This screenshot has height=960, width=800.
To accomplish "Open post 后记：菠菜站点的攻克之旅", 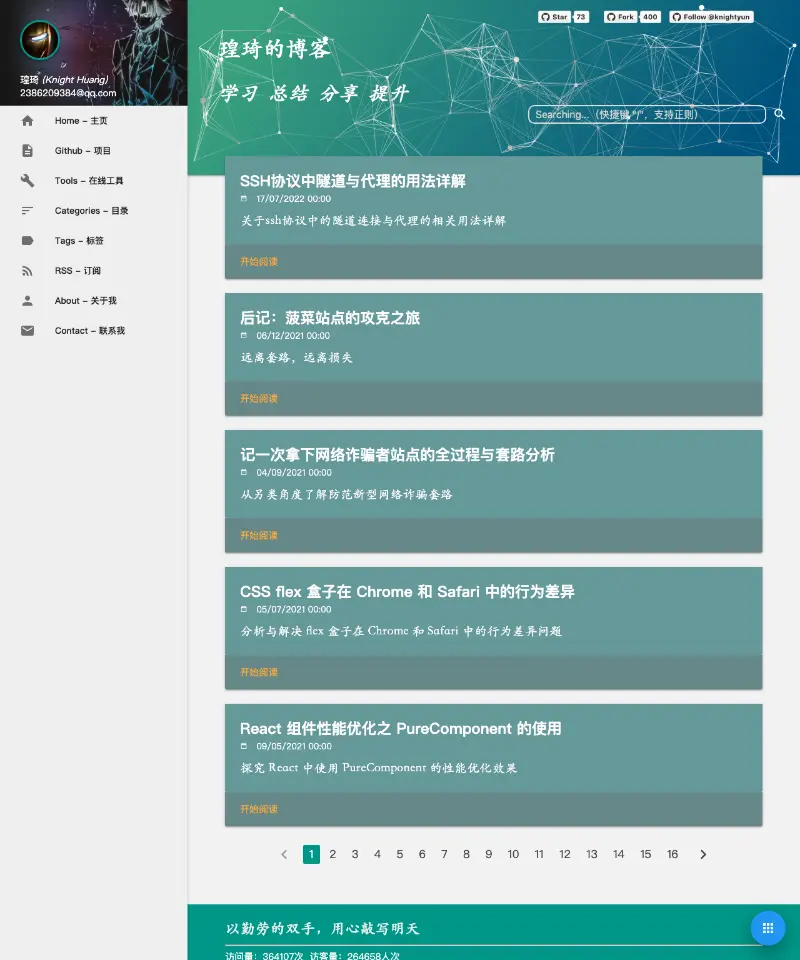I will pyautogui.click(x=330, y=318).
